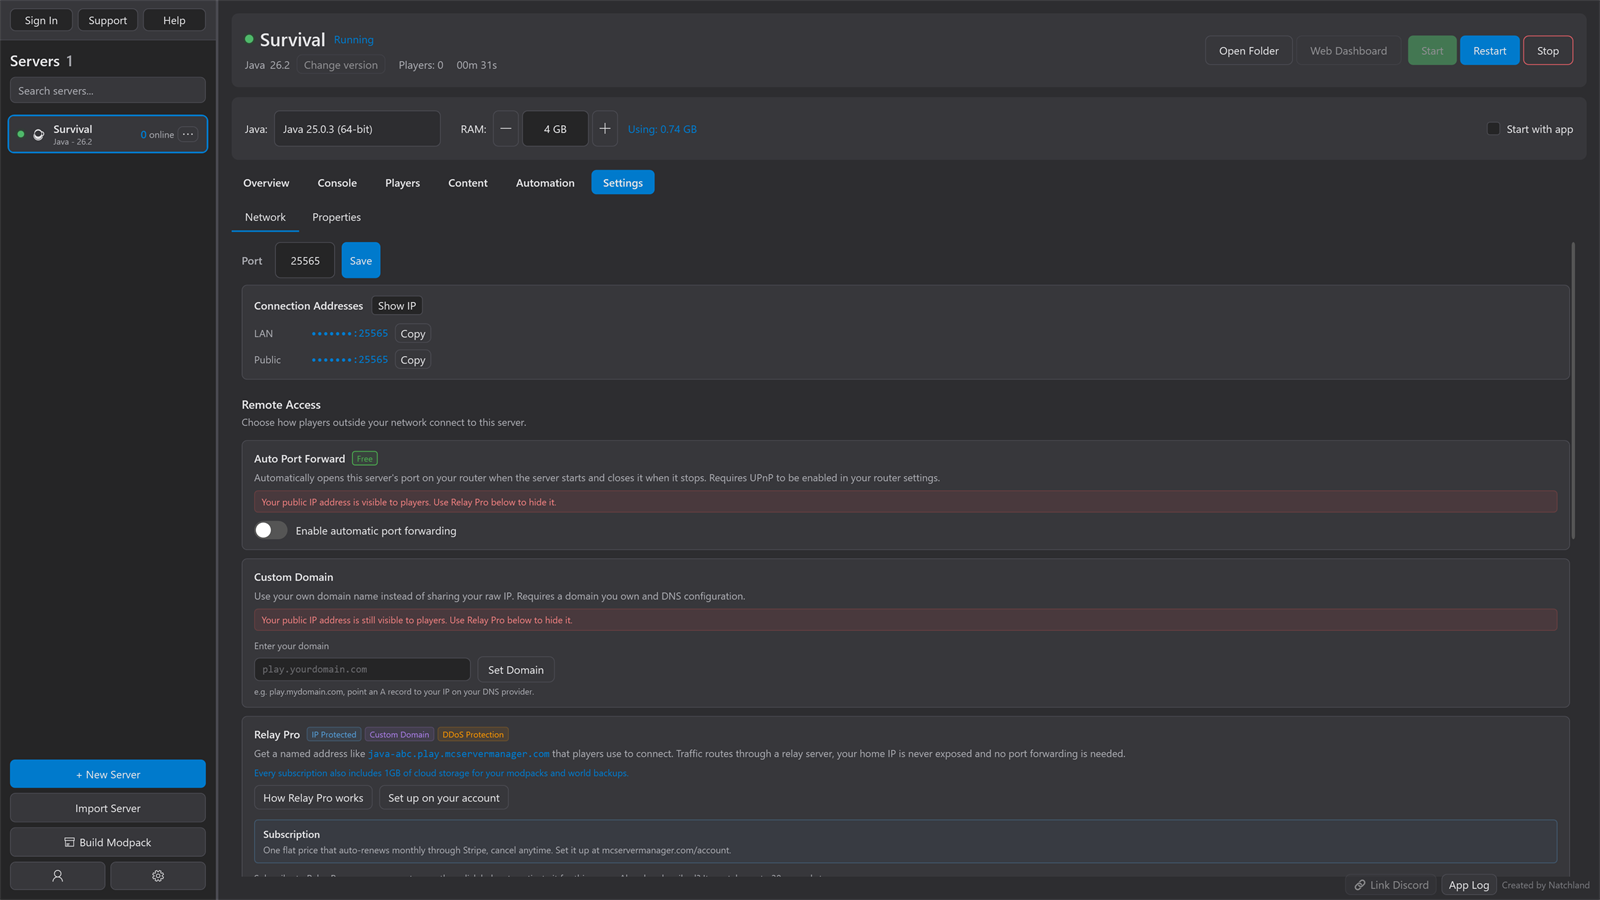Click the java-abc.play.mcservermanager.com address
This screenshot has width=1600, height=900.
[459, 754]
